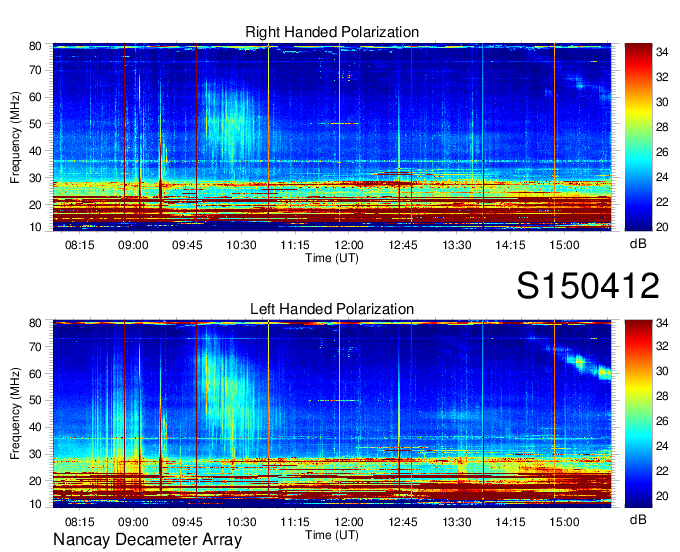Click the 80 MHz tick of left-handed plot
680x552 pixels.
36,323
